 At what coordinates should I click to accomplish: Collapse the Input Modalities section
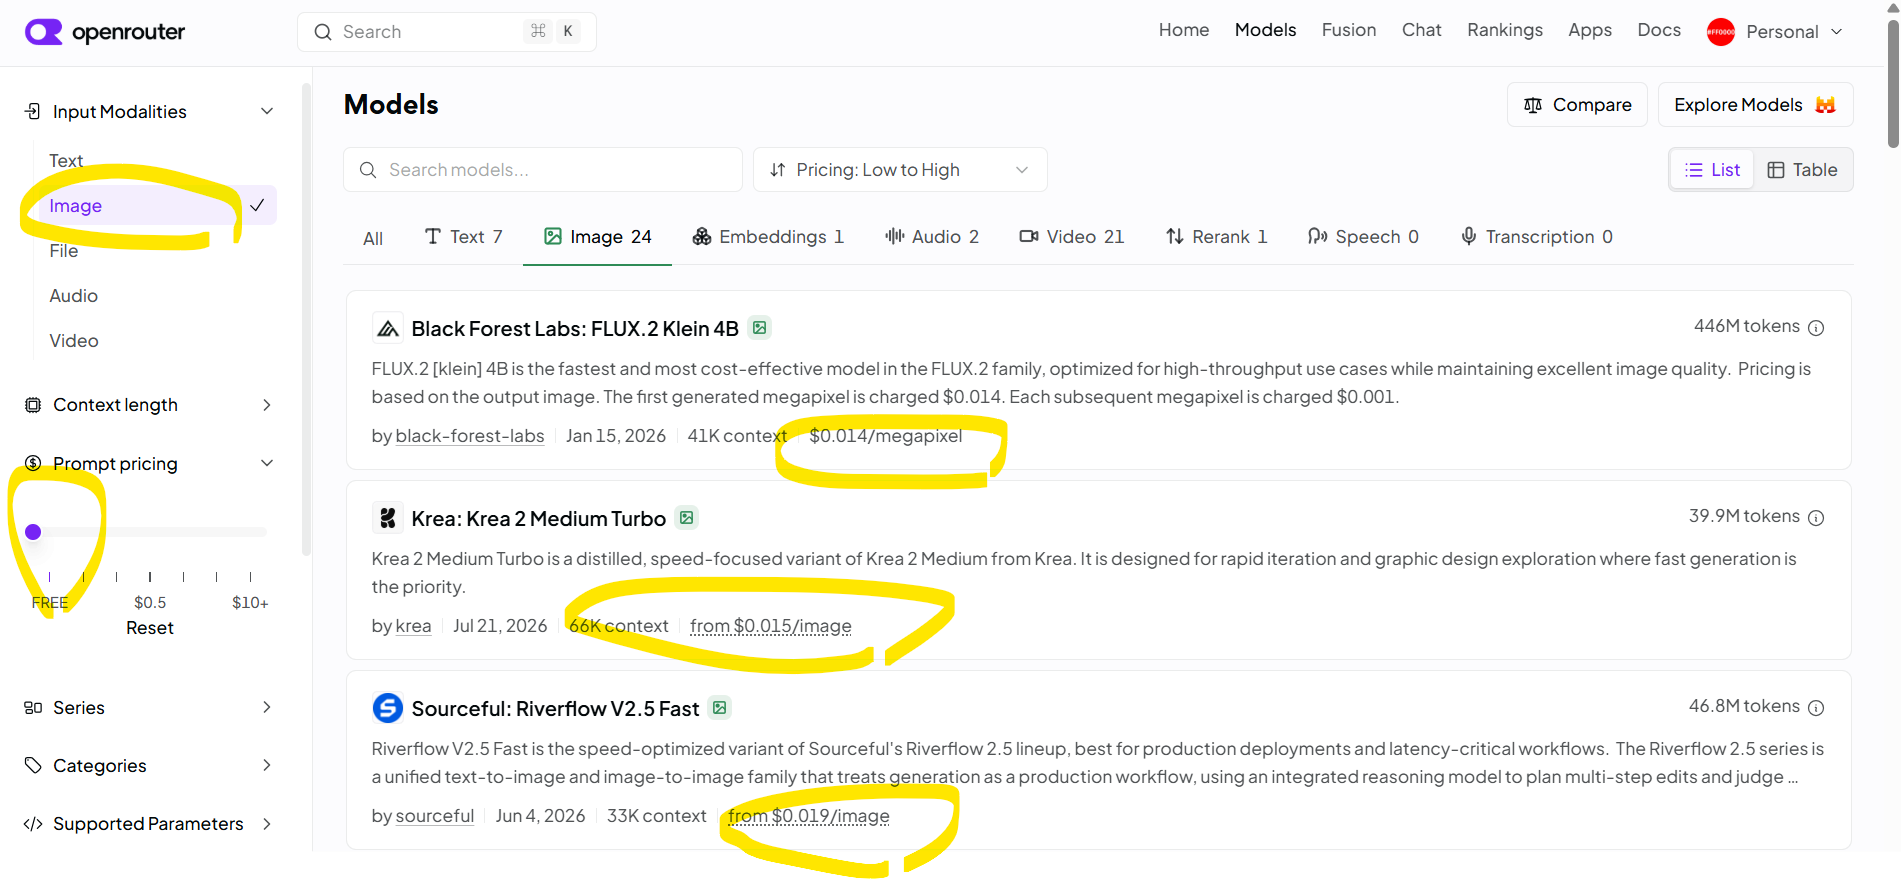[267, 111]
